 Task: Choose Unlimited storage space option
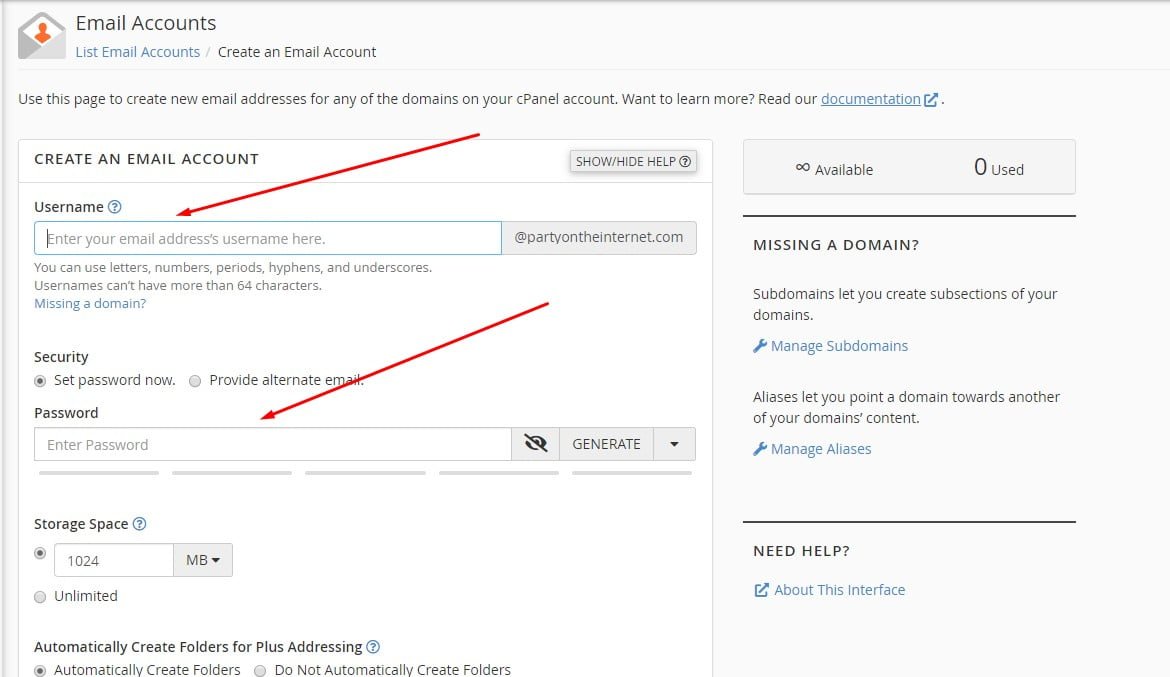point(40,596)
